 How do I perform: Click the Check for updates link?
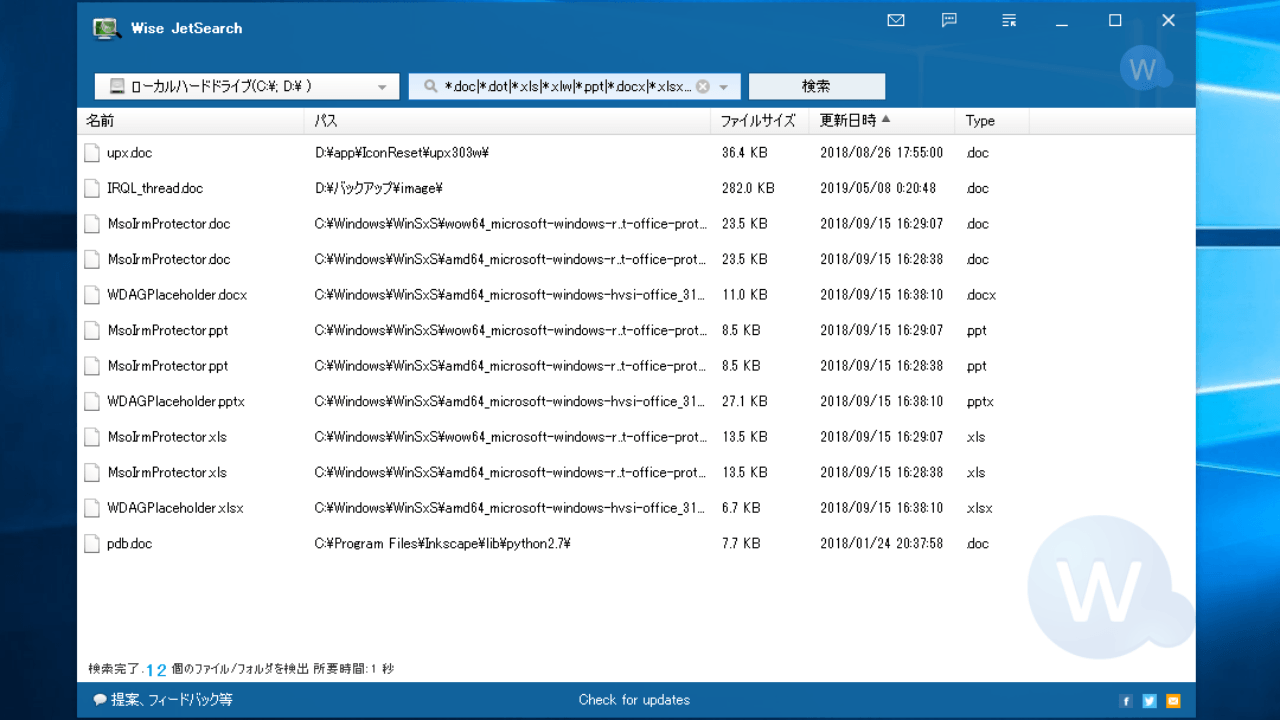[x=634, y=700]
